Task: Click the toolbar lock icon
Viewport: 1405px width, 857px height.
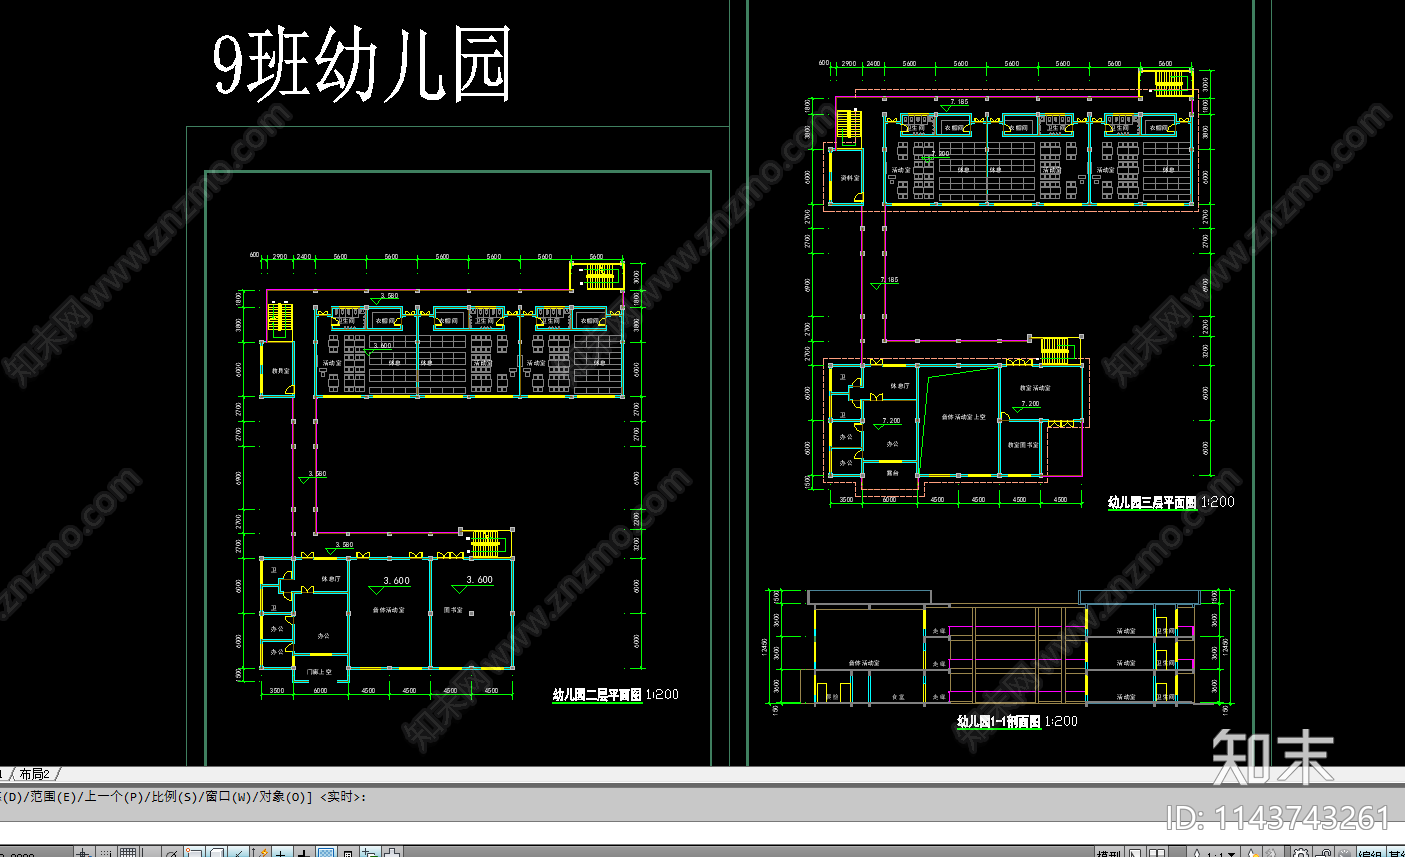Action: point(1323,852)
